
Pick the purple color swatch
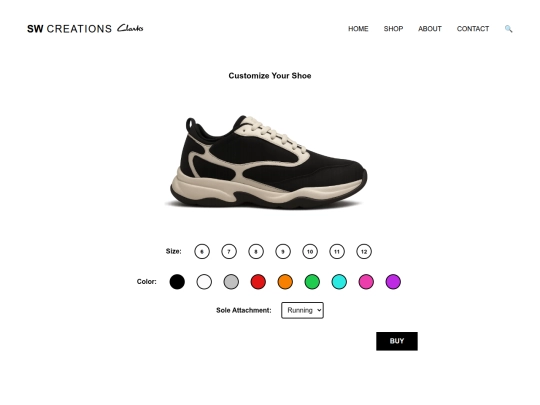(393, 282)
